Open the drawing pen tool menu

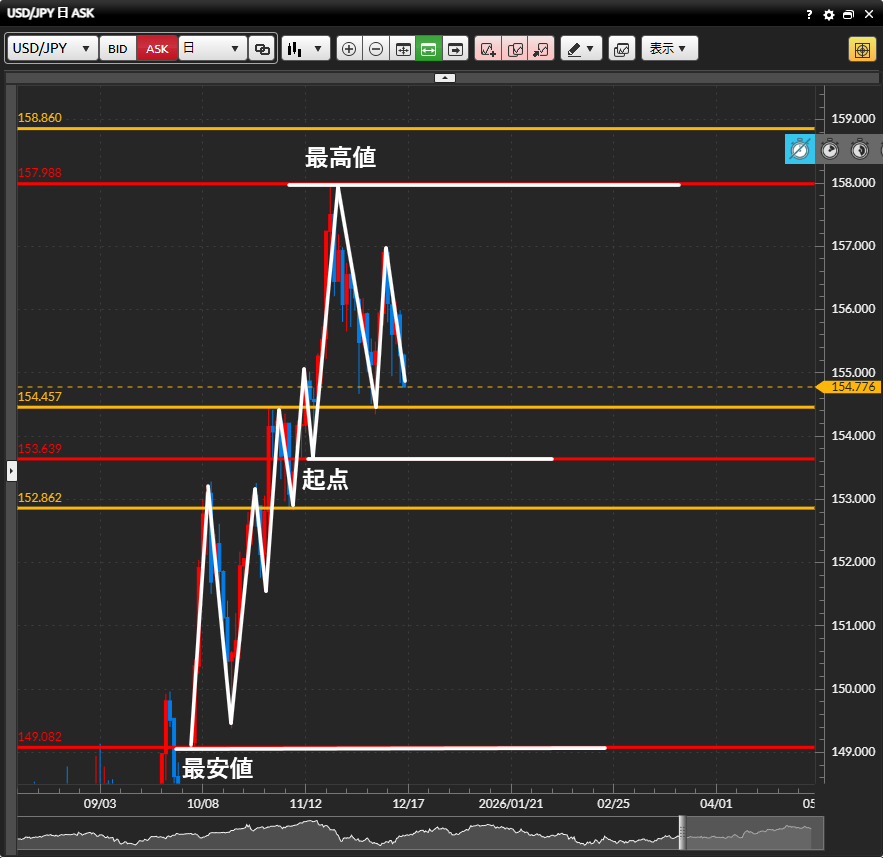pos(580,48)
